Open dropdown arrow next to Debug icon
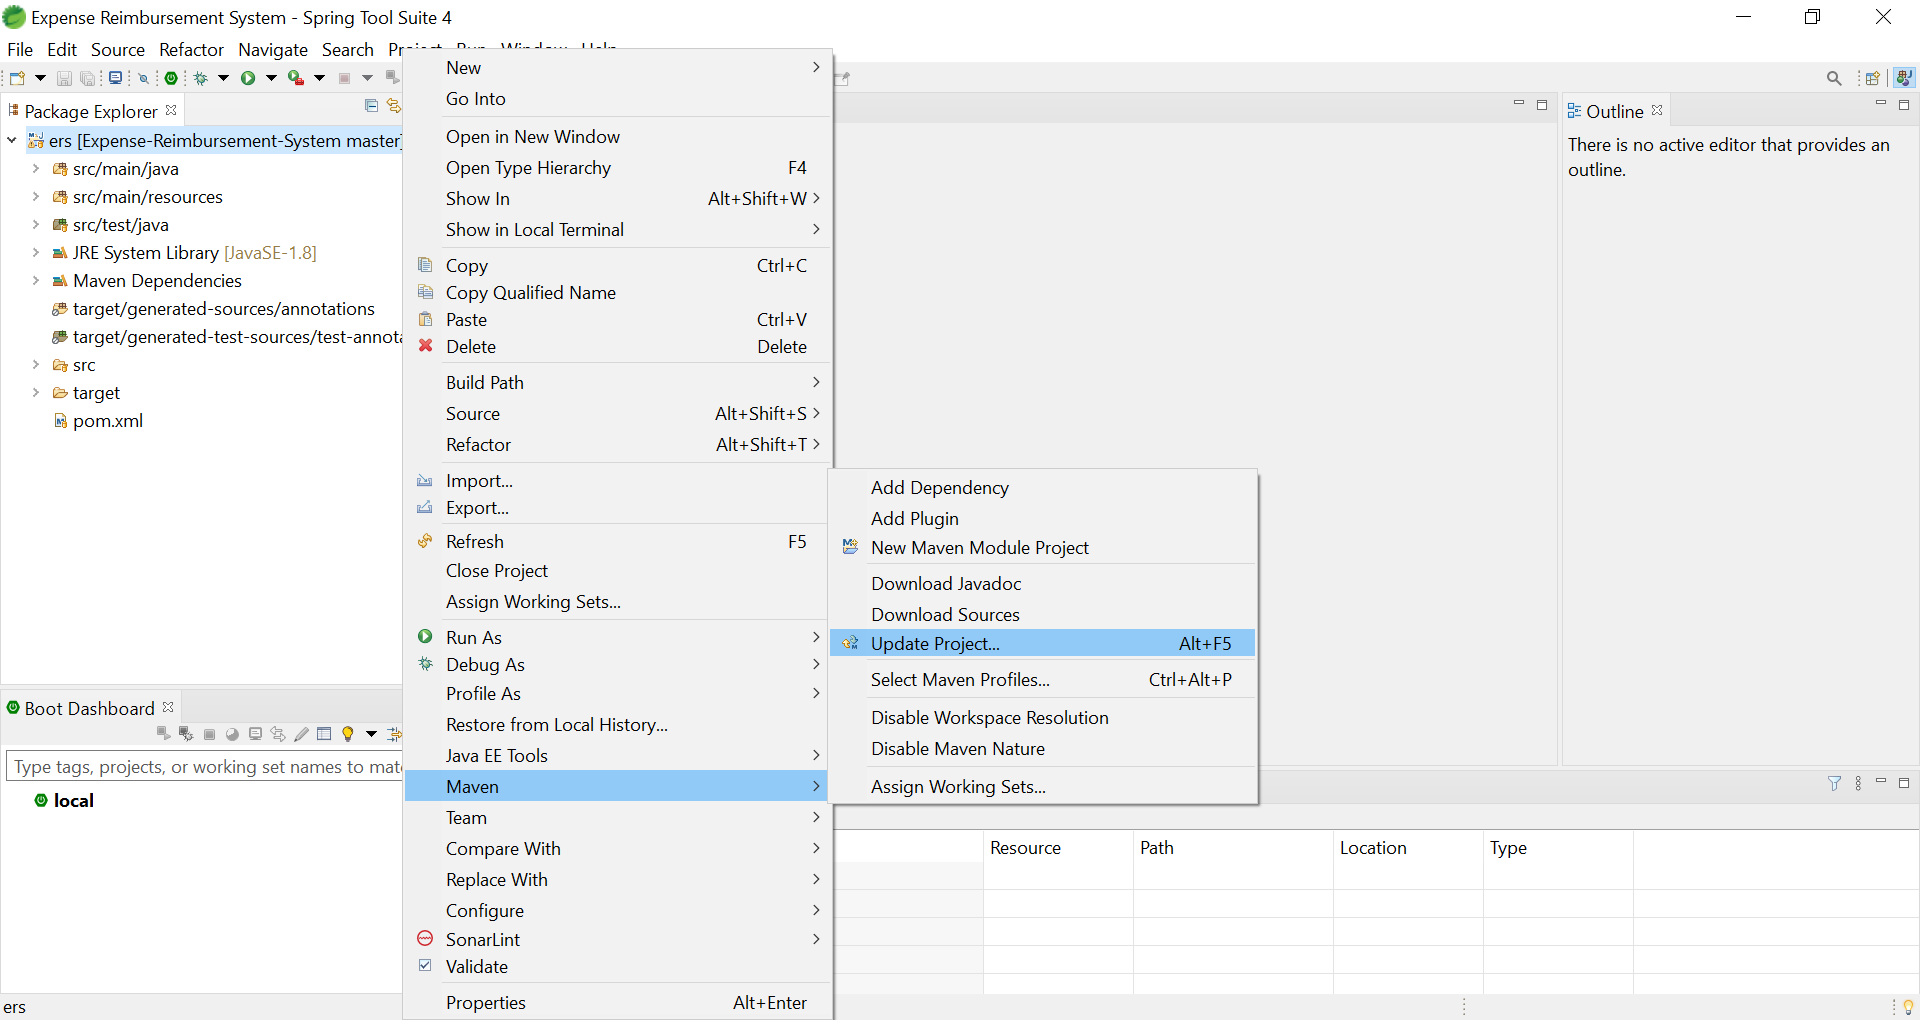Screen dimensions: 1920x1020 (223, 78)
